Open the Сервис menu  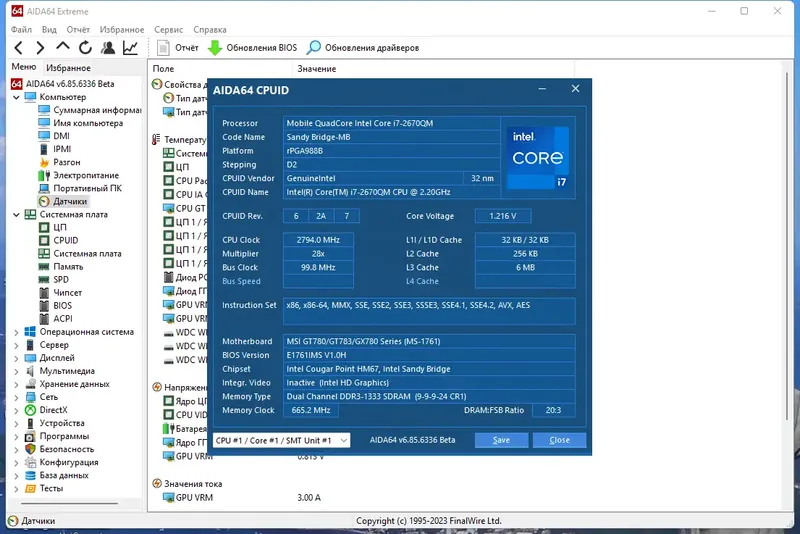(x=168, y=30)
